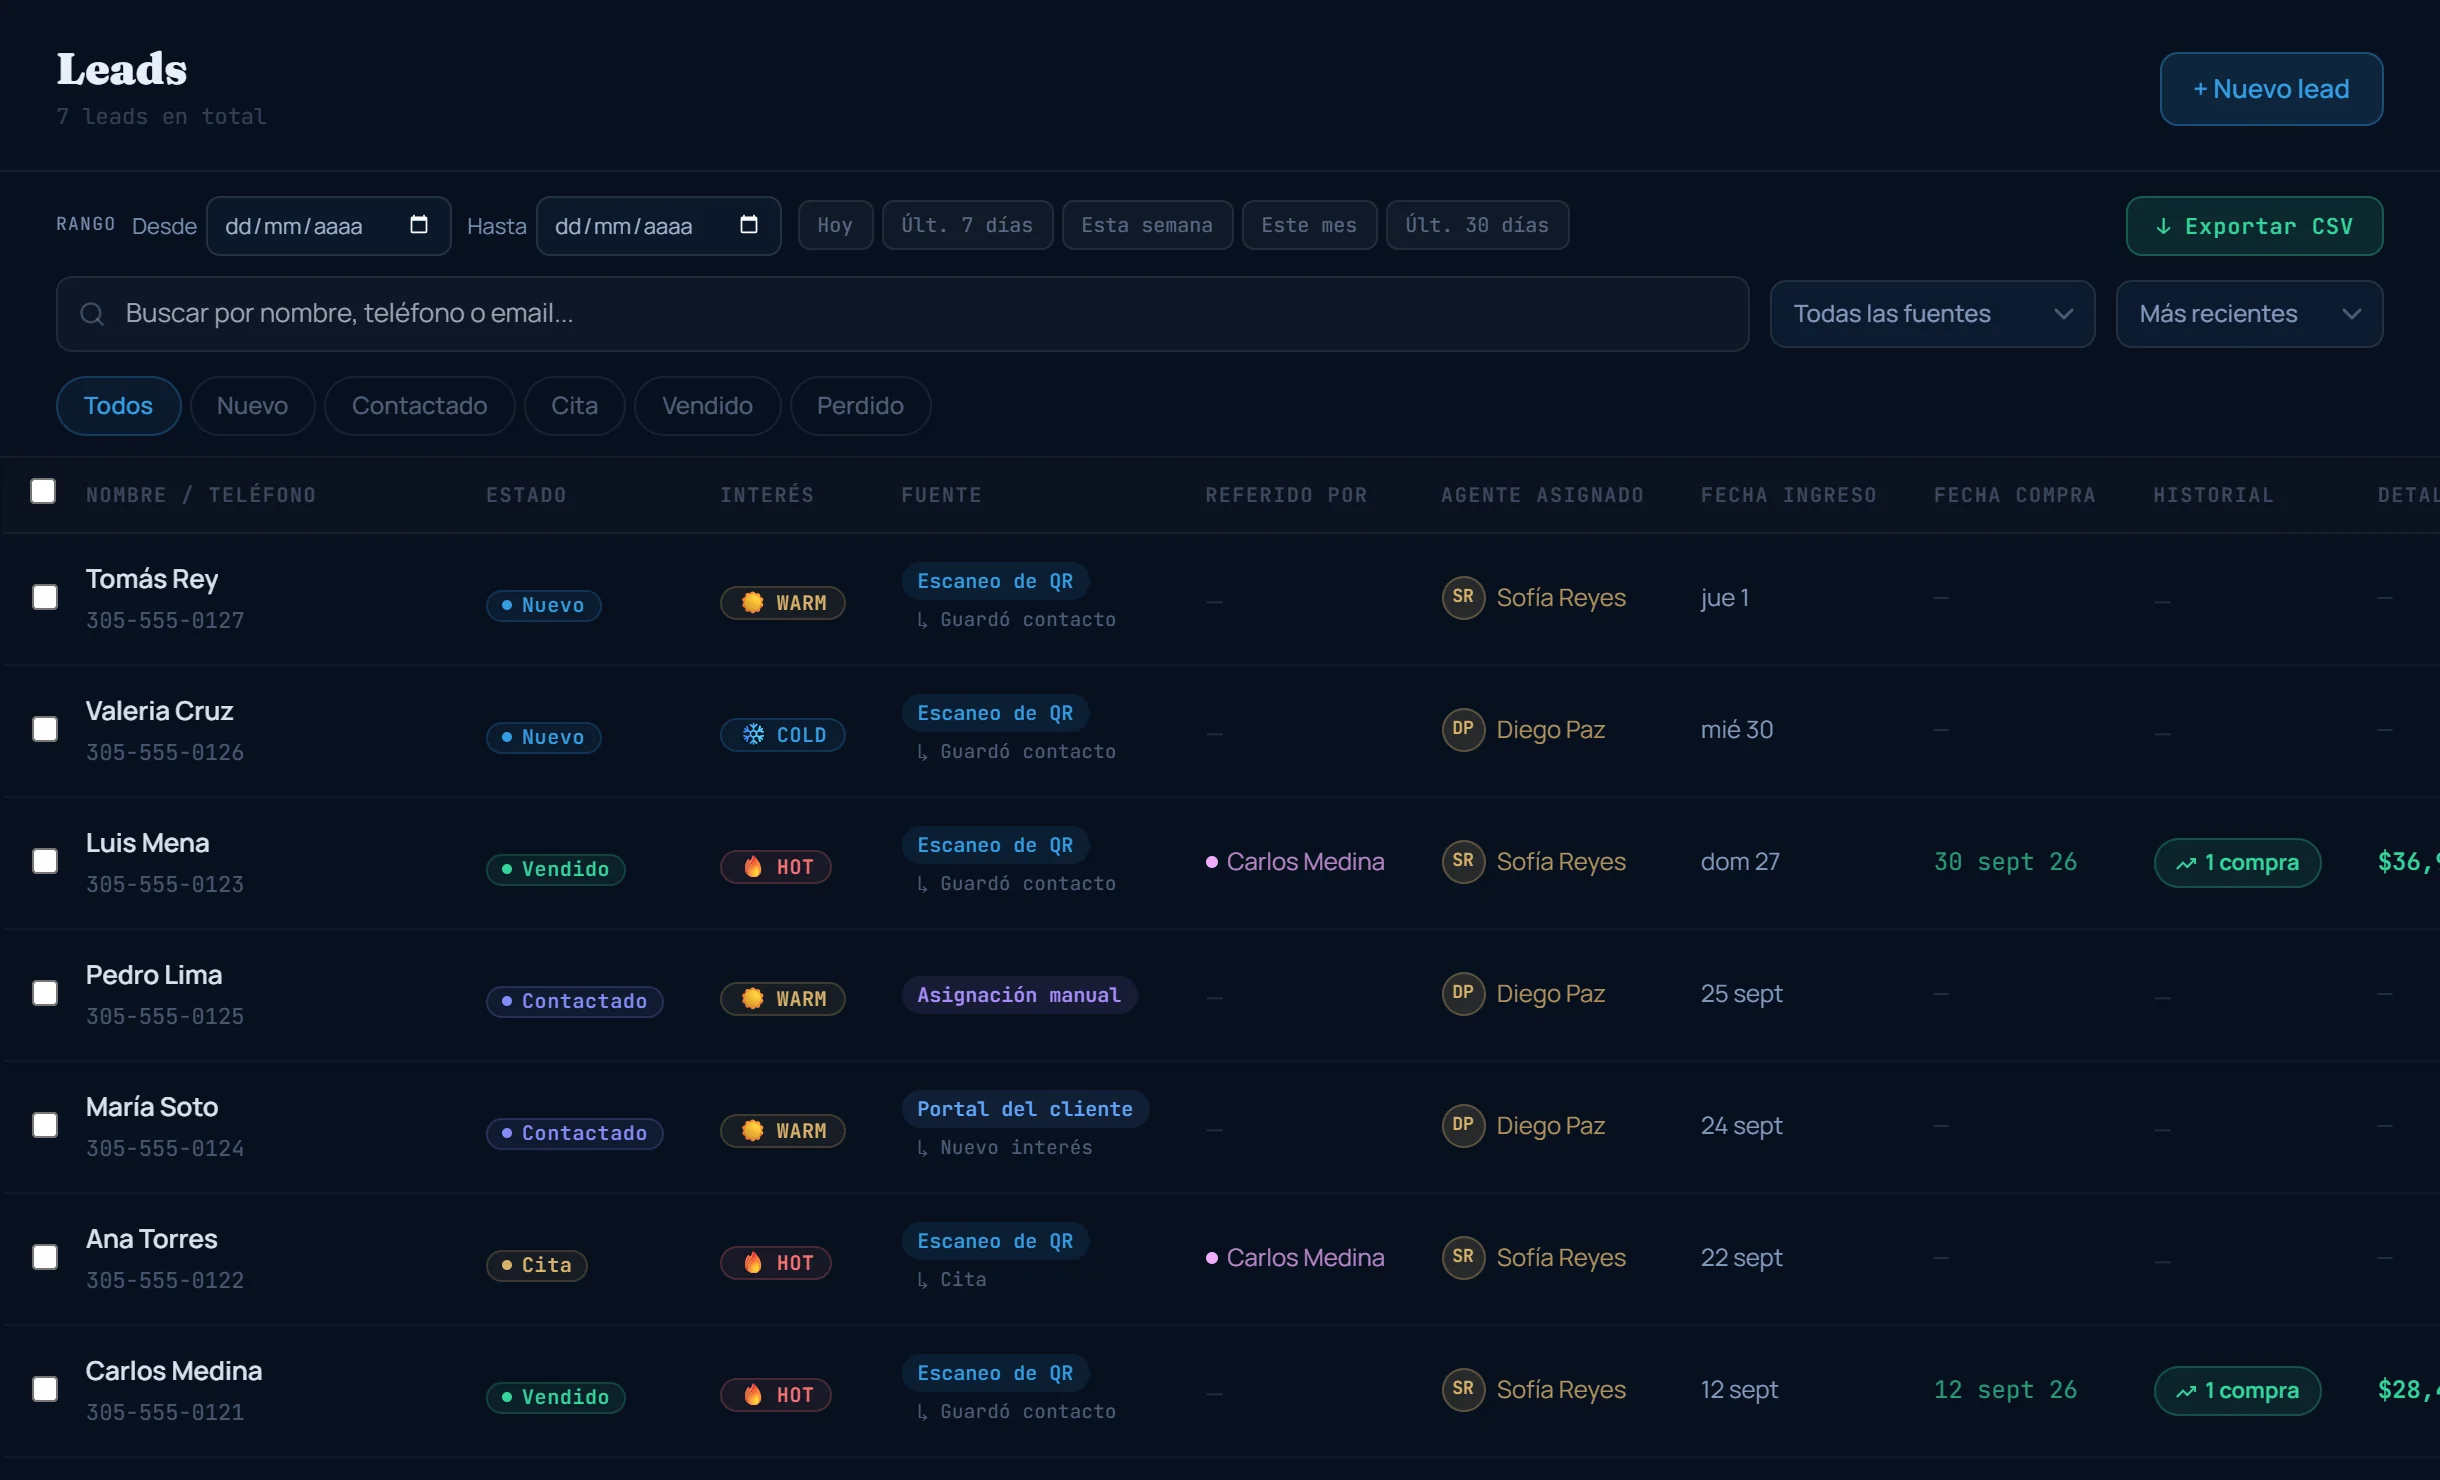This screenshot has height=1480, width=2440.
Task: Open the Hasta date calendar picker icon
Action: [749, 225]
